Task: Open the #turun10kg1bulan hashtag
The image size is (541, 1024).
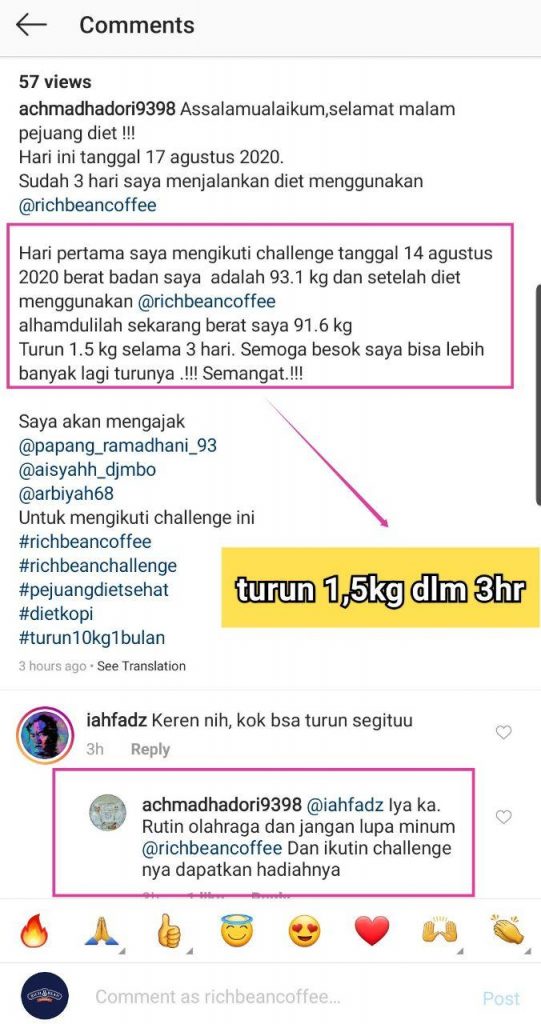Action: [x=91, y=637]
